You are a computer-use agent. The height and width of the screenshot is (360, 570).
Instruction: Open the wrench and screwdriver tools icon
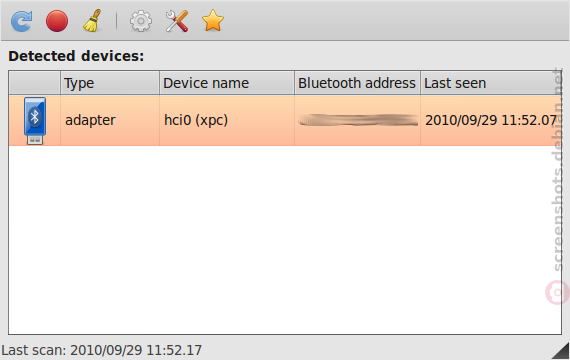click(x=177, y=21)
